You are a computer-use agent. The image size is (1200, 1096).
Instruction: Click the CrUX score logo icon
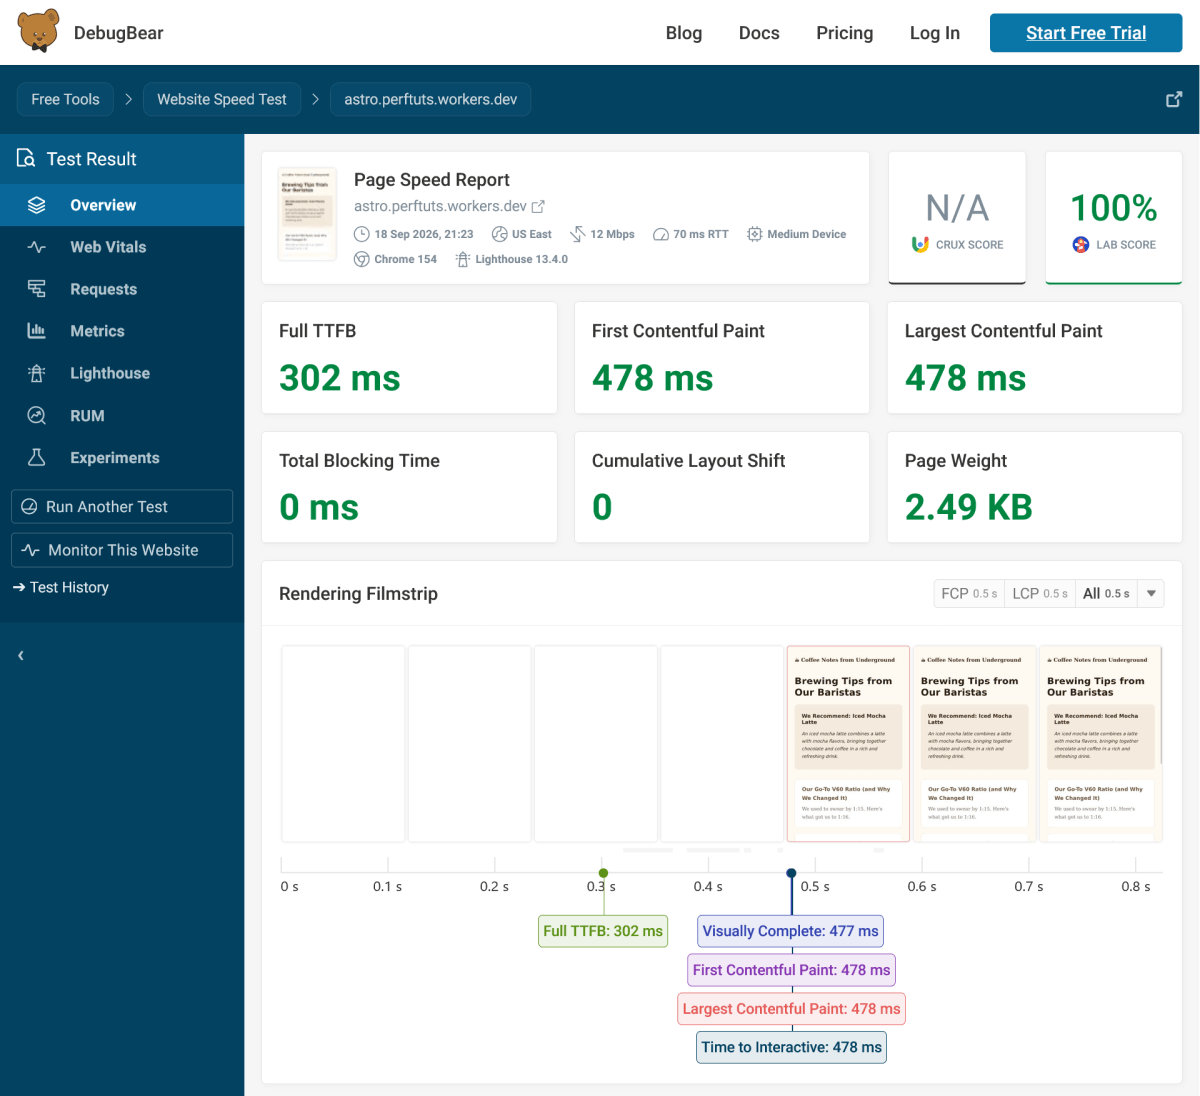coord(920,244)
